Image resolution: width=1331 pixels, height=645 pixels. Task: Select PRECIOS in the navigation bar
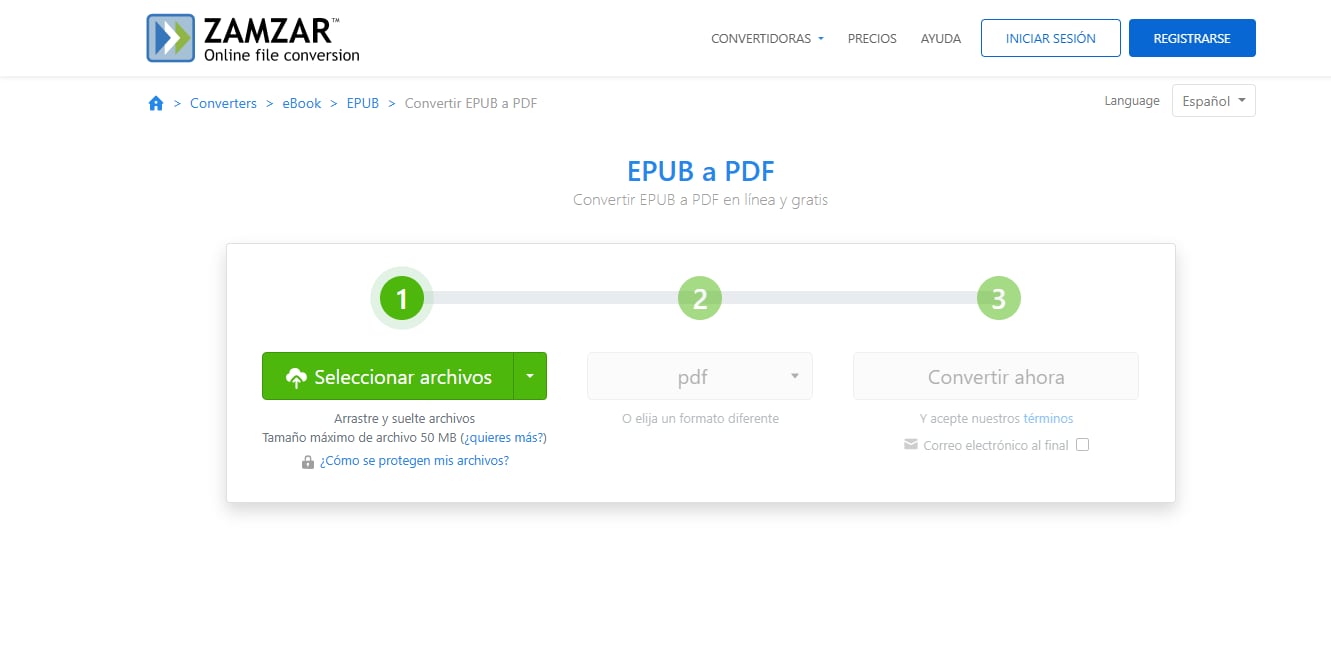(x=871, y=38)
